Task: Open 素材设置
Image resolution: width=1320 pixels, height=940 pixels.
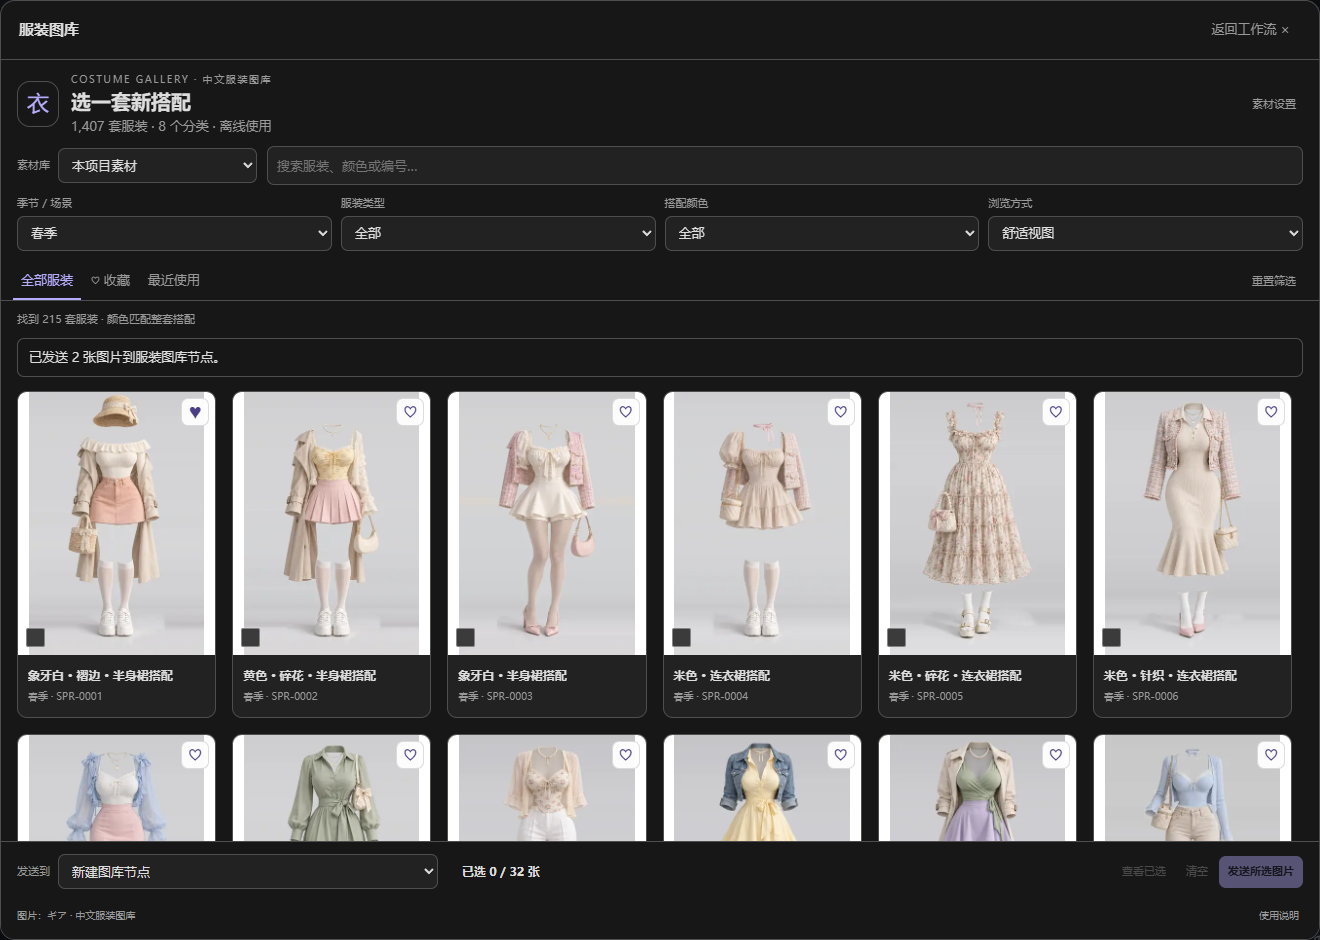Action: [x=1274, y=104]
